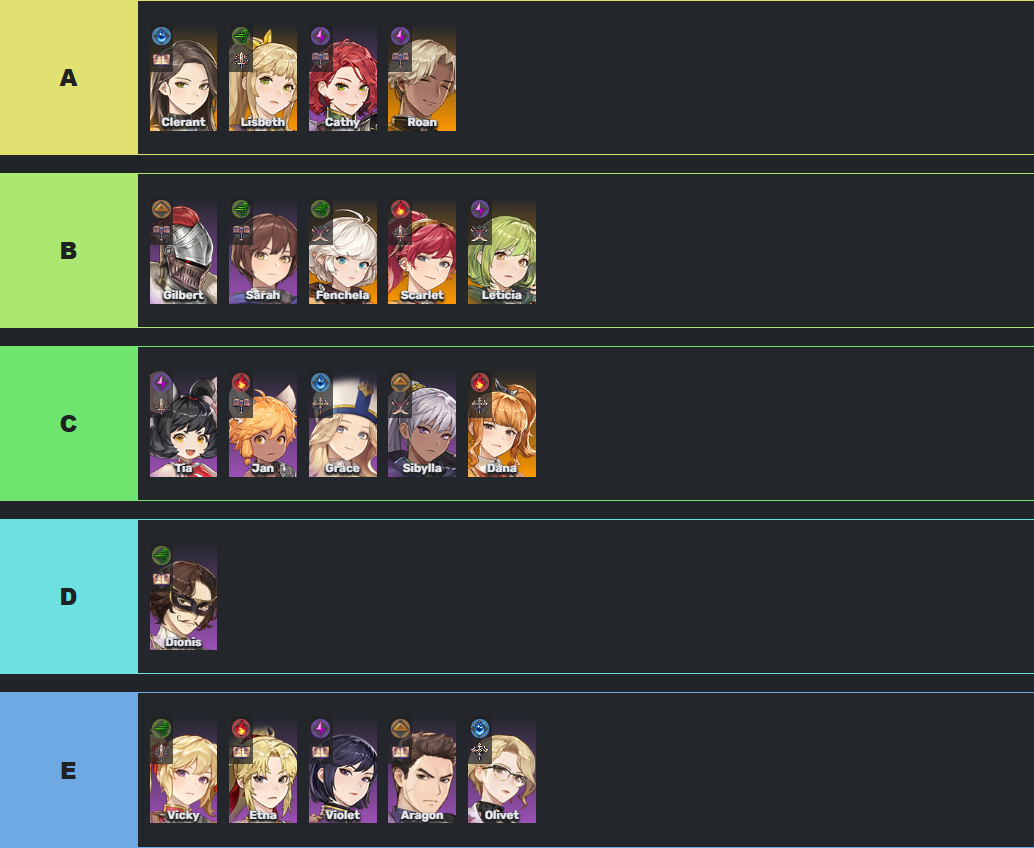Click Leticia's crossed-swords class icon
The image size is (1034, 848).
[x=479, y=233]
